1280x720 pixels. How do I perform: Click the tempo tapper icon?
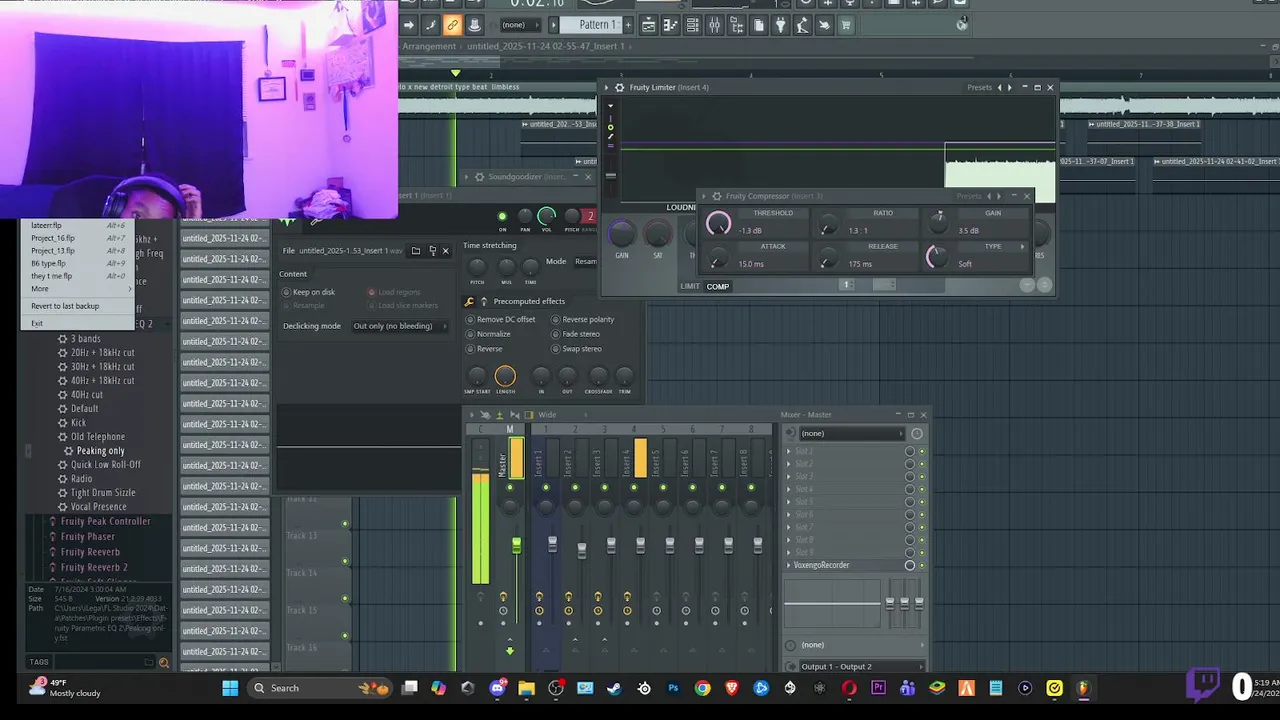click(801, 25)
